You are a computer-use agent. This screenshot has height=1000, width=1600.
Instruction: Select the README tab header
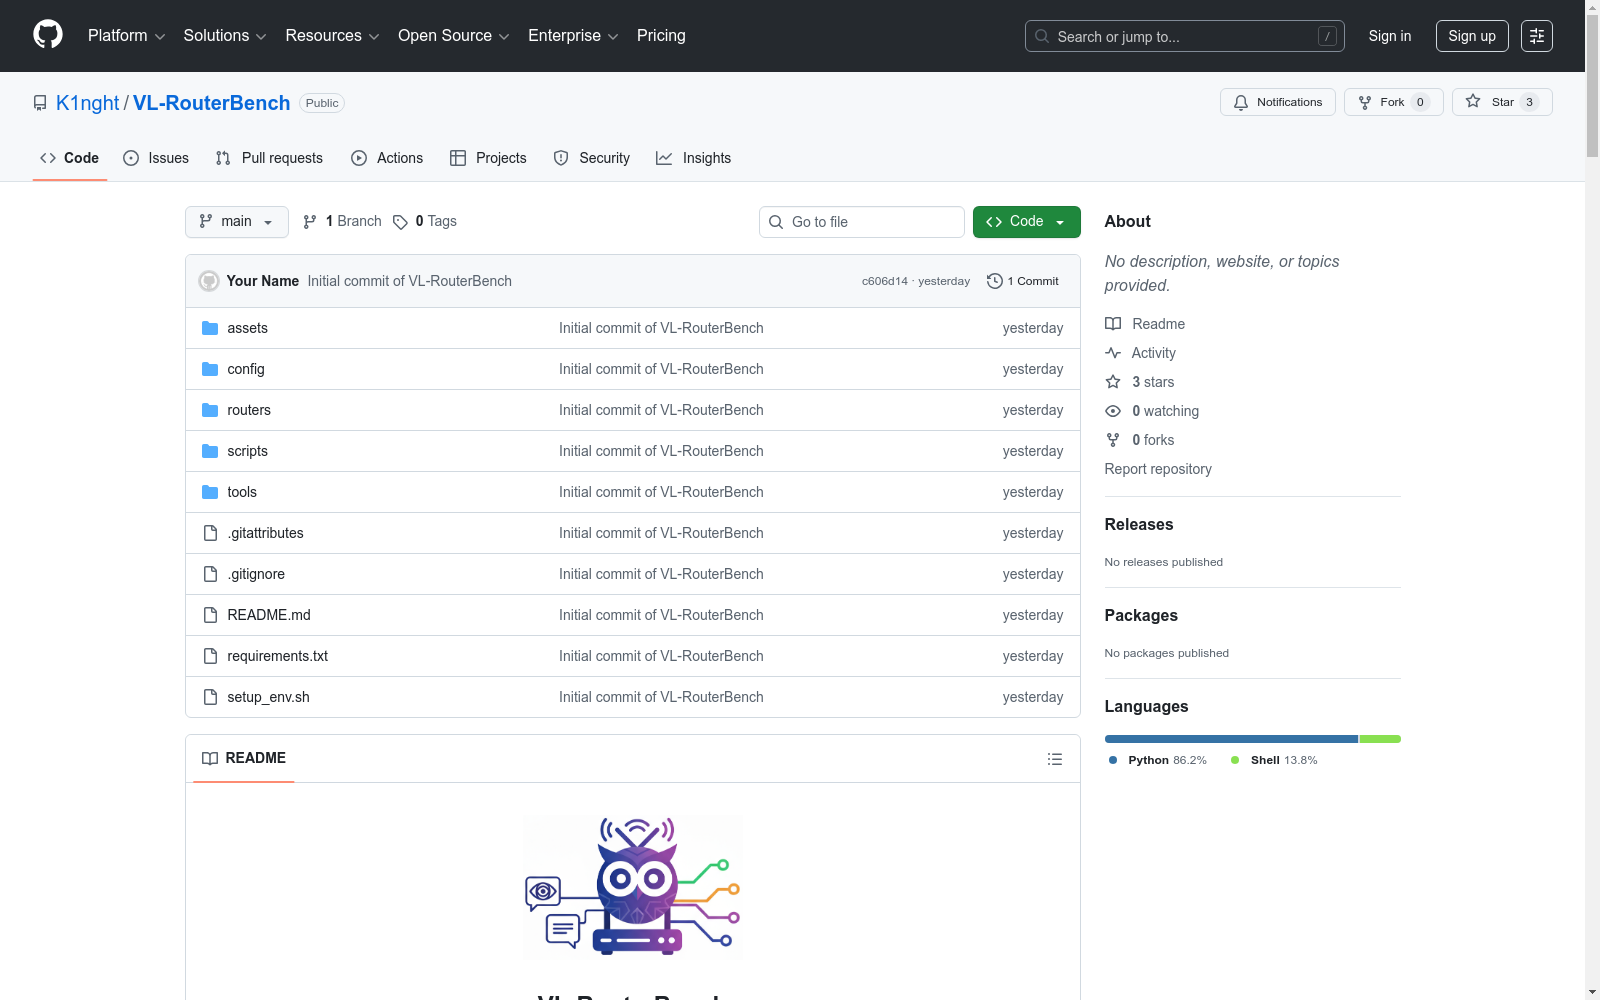(x=244, y=758)
